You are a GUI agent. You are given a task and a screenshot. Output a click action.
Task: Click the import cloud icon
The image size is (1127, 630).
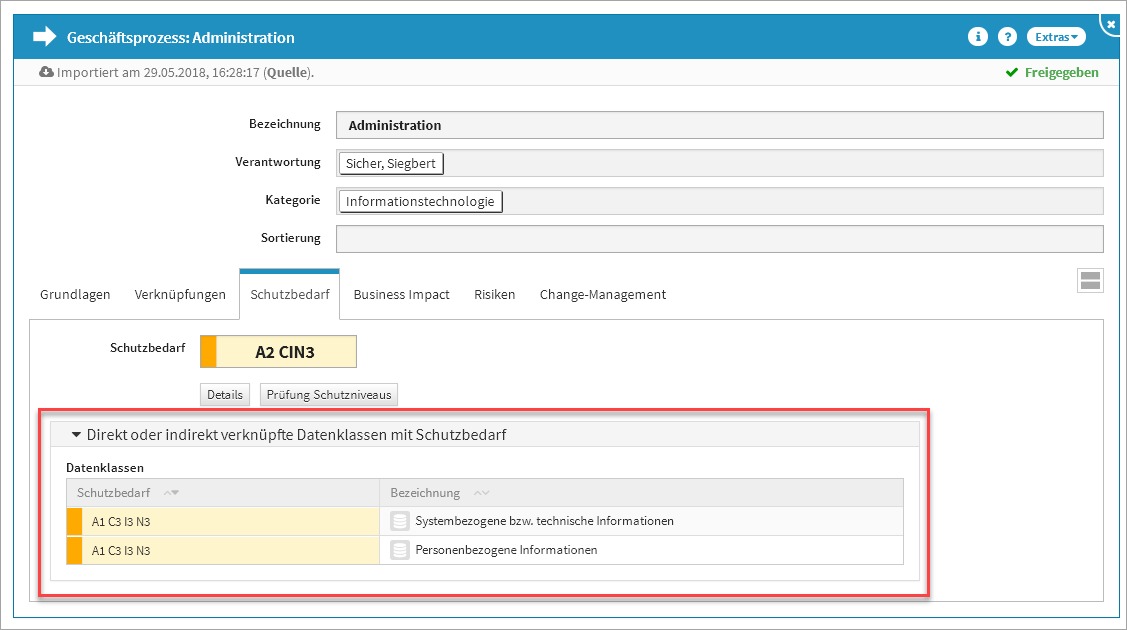point(47,72)
